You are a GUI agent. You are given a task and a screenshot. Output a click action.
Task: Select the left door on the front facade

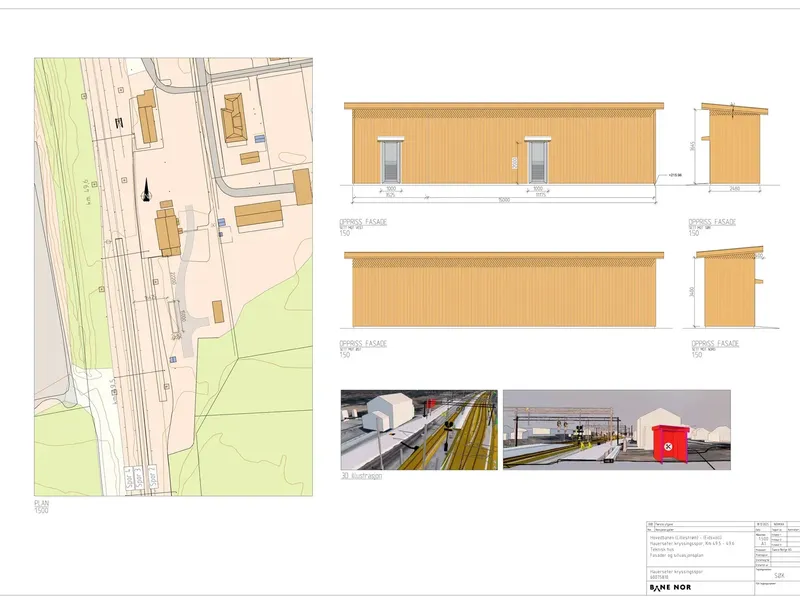391,160
